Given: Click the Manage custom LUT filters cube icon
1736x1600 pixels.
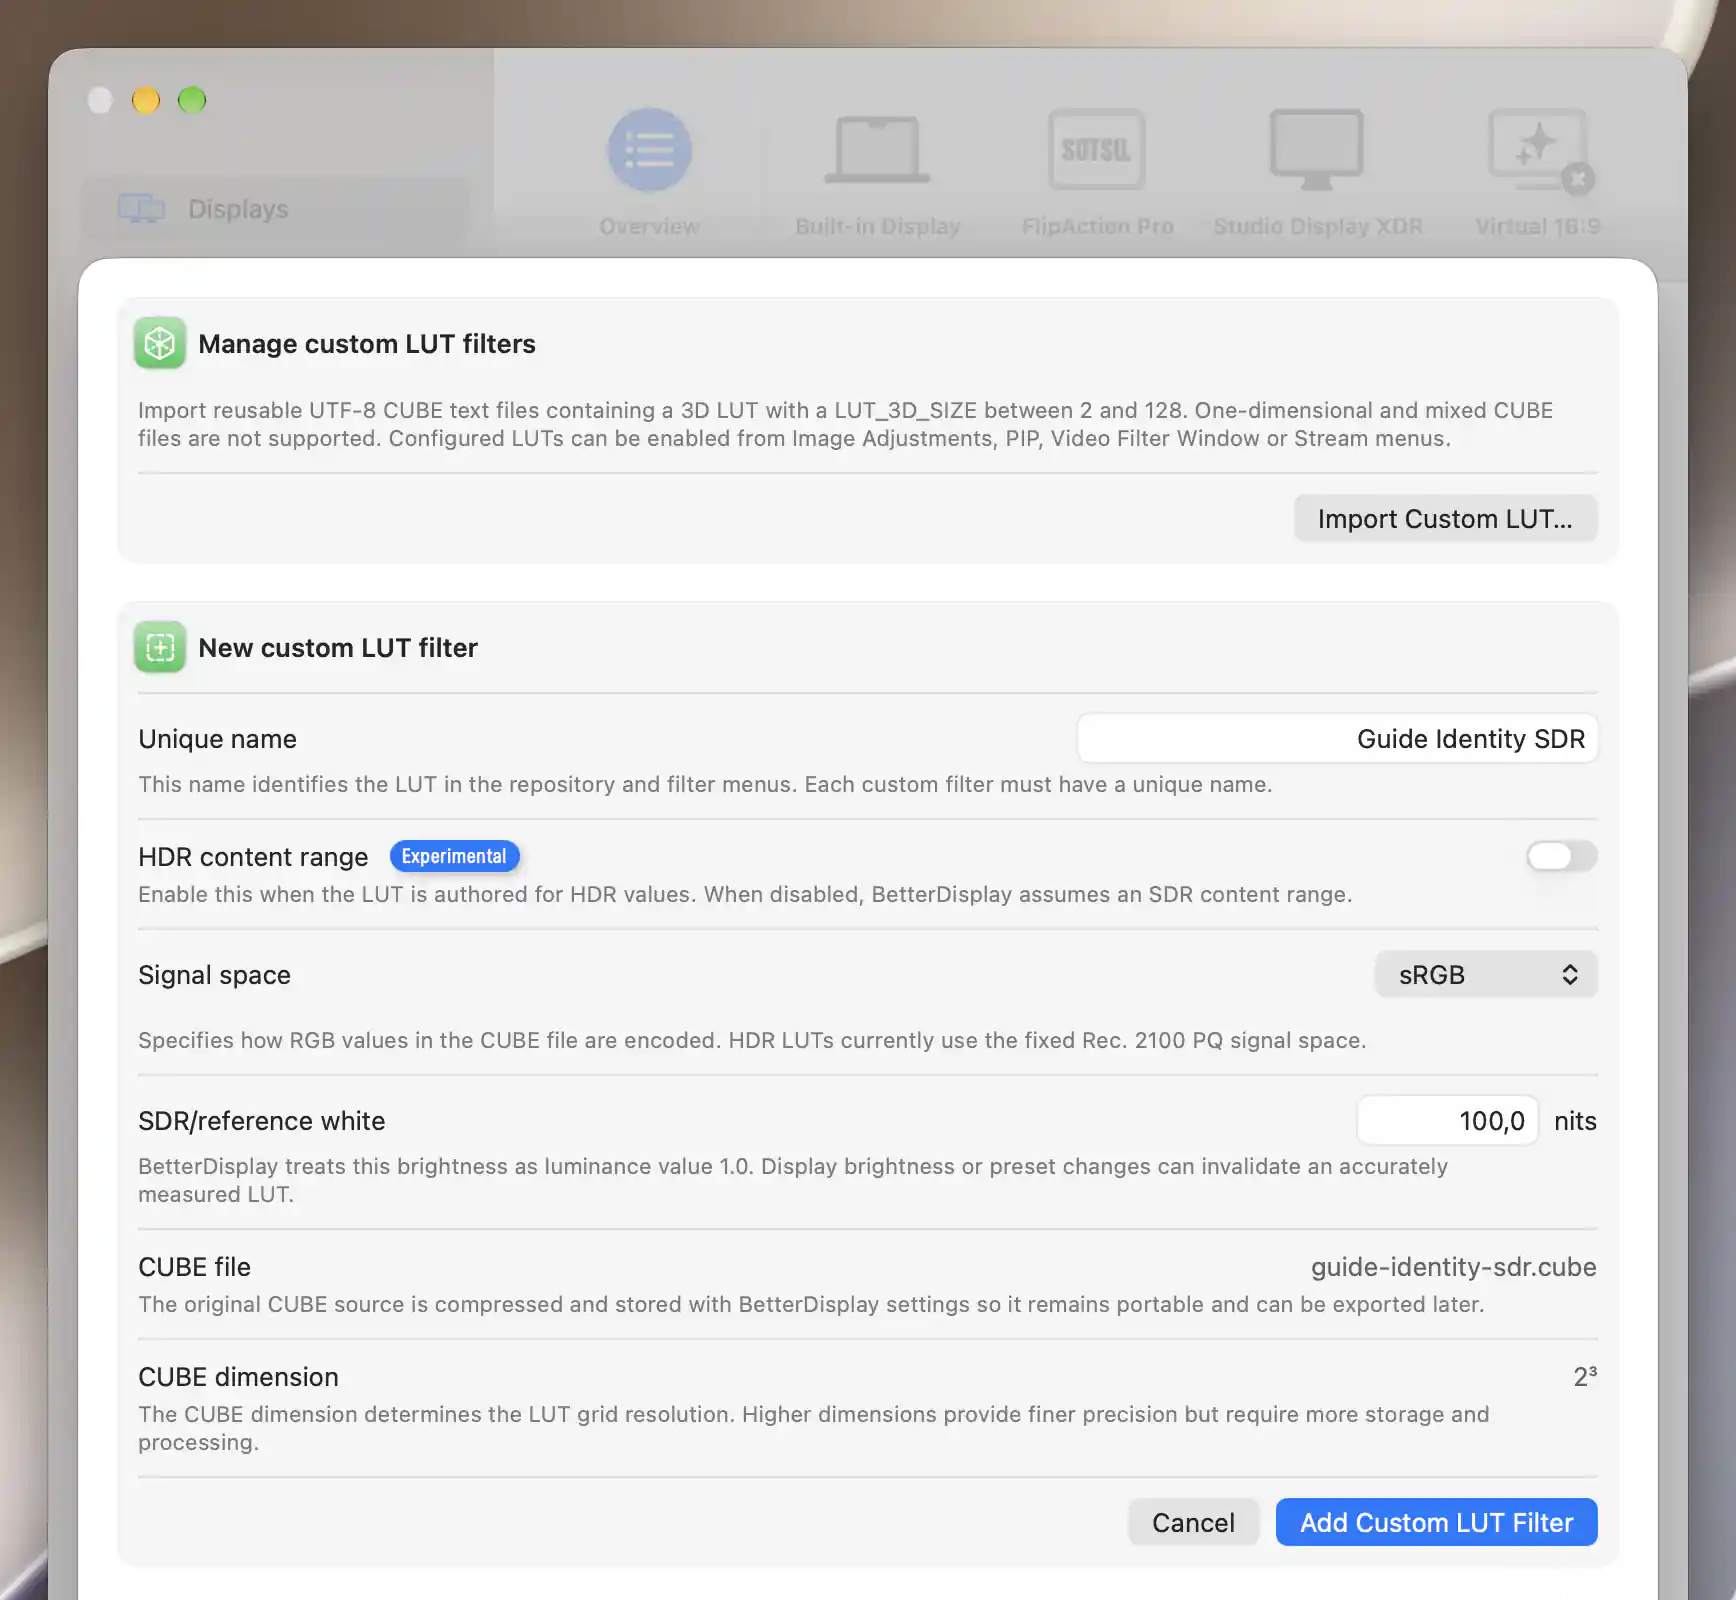Looking at the screenshot, I should click(x=160, y=343).
